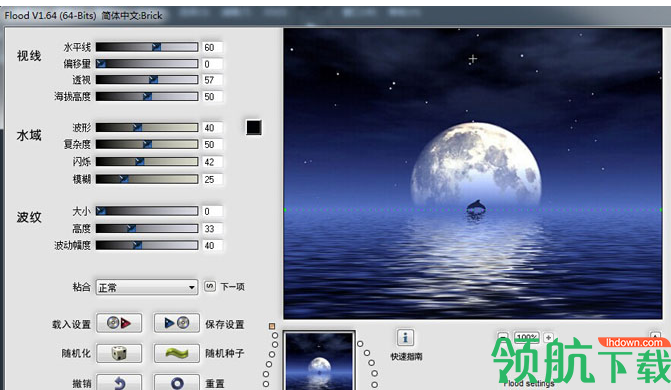
Task: Zoom out with the minus button
Action: [x=503, y=337]
